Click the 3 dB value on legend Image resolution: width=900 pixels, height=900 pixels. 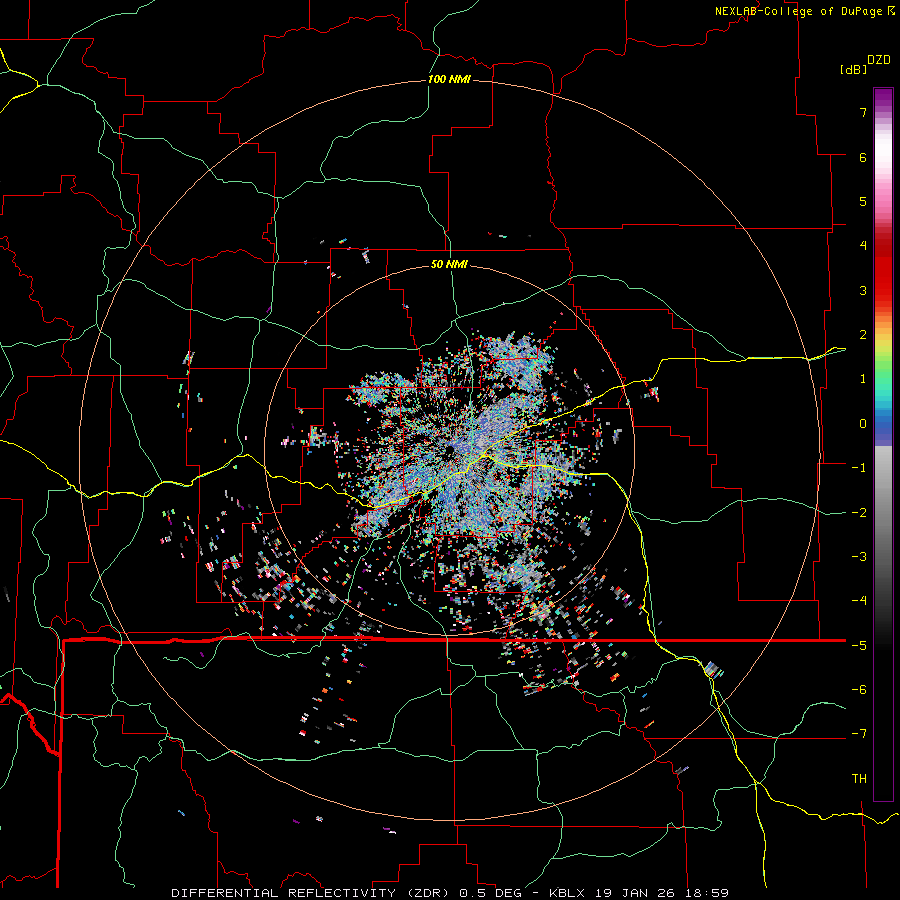tap(863, 290)
